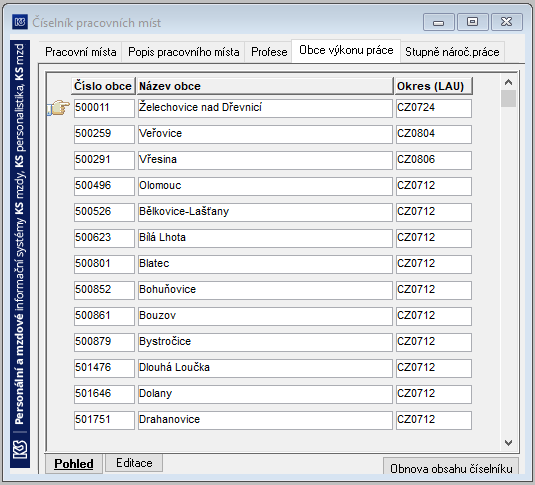Image resolution: width=535 pixels, height=485 pixels.
Task: Select the Bohuňovice name field
Action: pos(265,290)
